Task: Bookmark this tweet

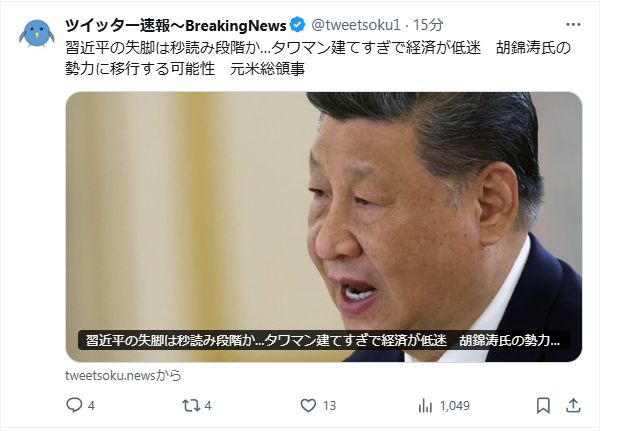Action: click(543, 405)
